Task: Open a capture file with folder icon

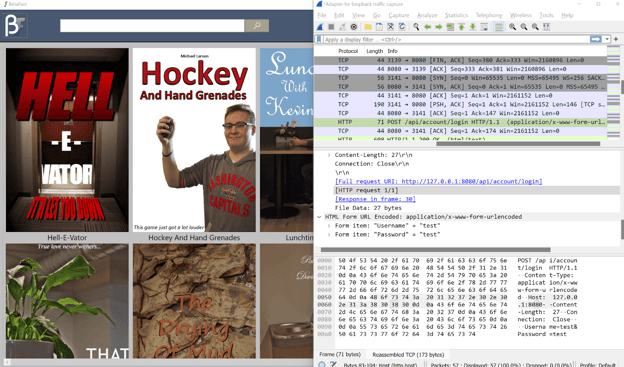Action: tap(368, 27)
